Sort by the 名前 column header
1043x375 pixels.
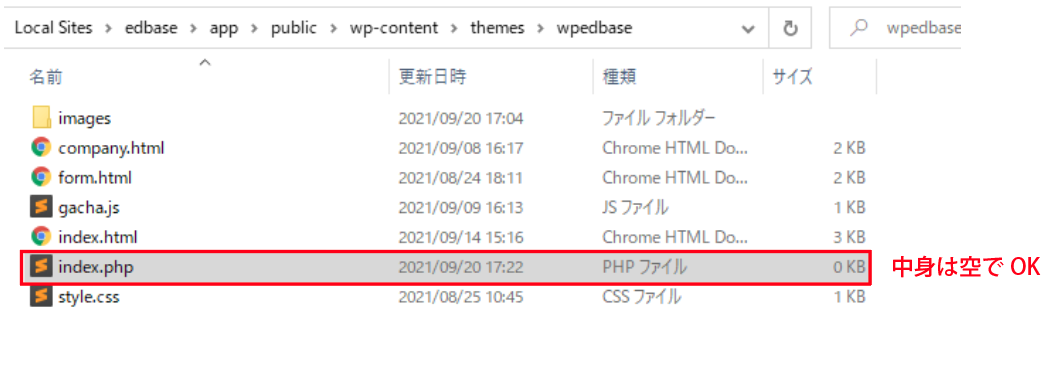pyautogui.click(x=46, y=77)
